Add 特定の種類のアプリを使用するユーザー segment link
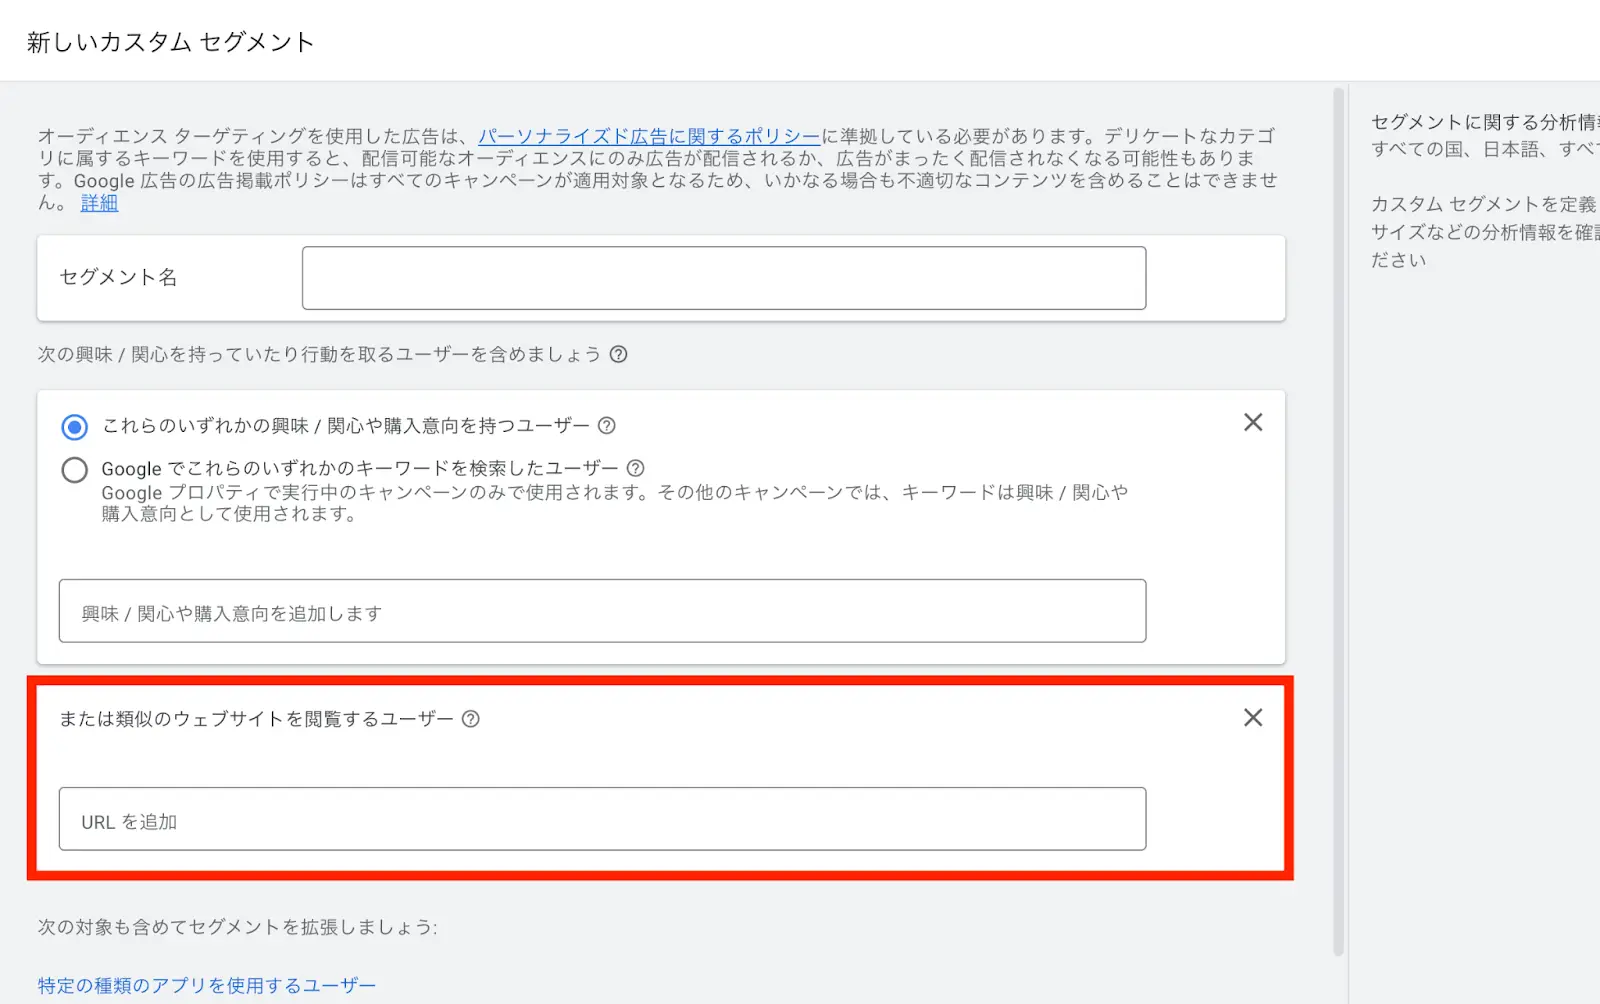Viewport: 1600px width, 1004px height. pos(207,986)
